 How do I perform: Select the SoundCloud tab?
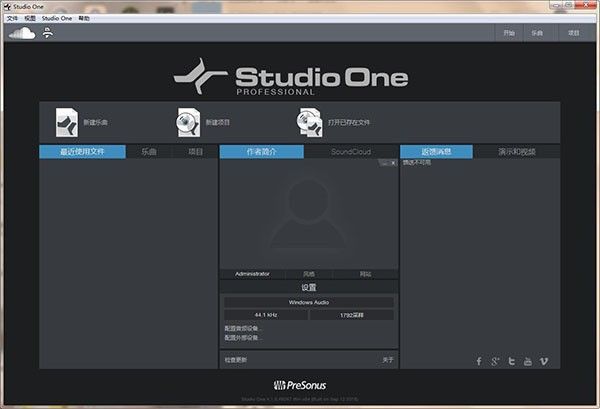(351, 152)
